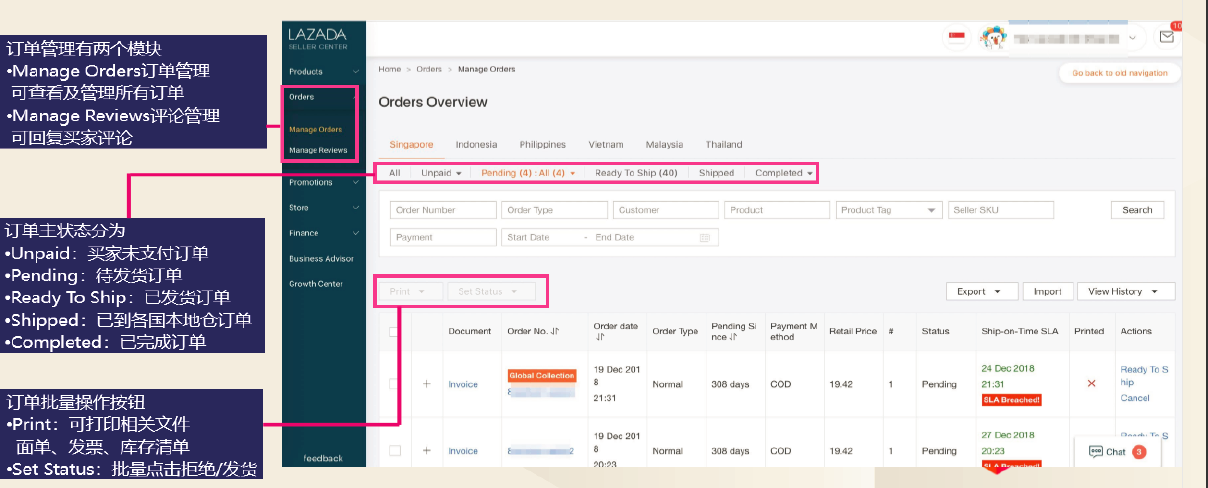Open Invoice link for Global Collection order
This screenshot has height=488, width=1208.
click(x=463, y=384)
